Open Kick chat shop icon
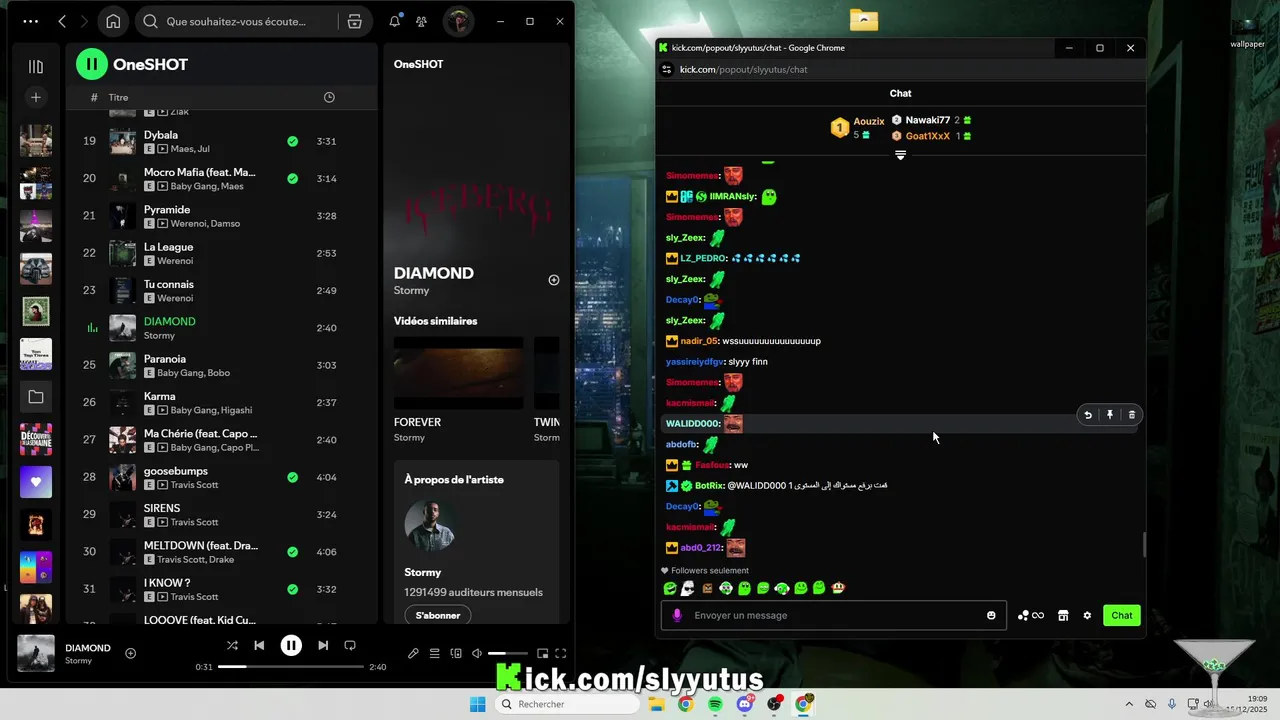 pyautogui.click(x=1063, y=615)
